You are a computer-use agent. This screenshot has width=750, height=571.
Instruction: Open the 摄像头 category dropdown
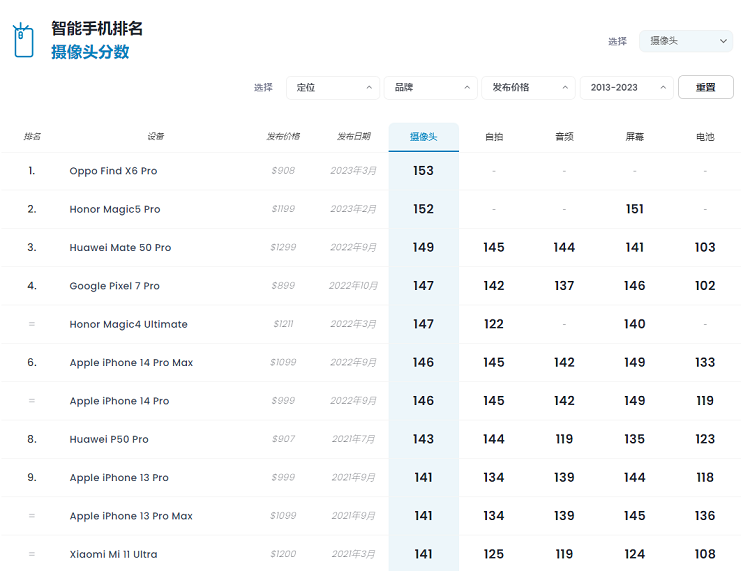pos(685,41)
